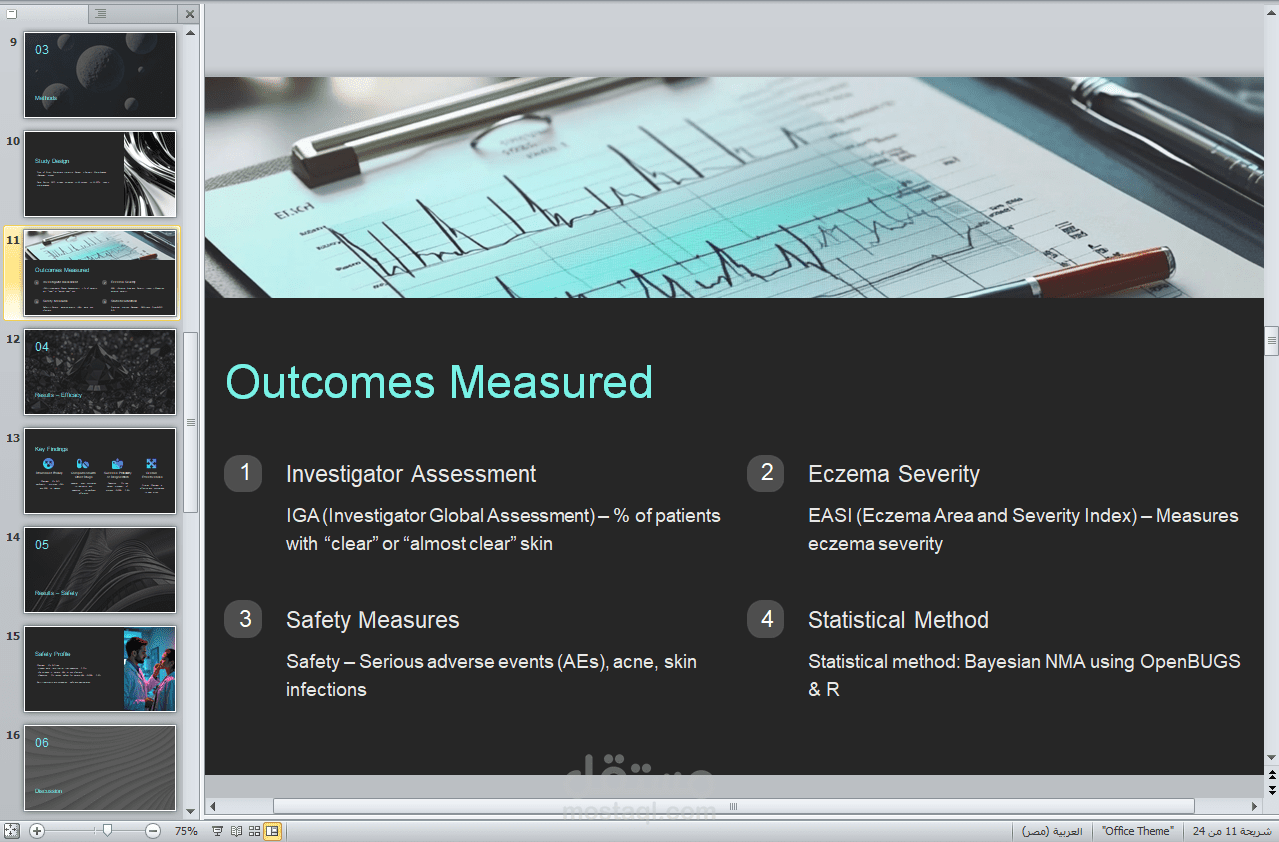Viewport: 1279px width, 842px height.
Task: Click the Next Slide double-arrow button
Action: (1271, 789)
